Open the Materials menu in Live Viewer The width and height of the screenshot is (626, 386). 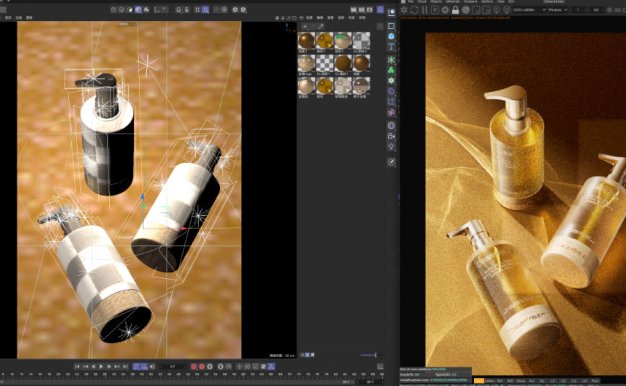(453, 2)
